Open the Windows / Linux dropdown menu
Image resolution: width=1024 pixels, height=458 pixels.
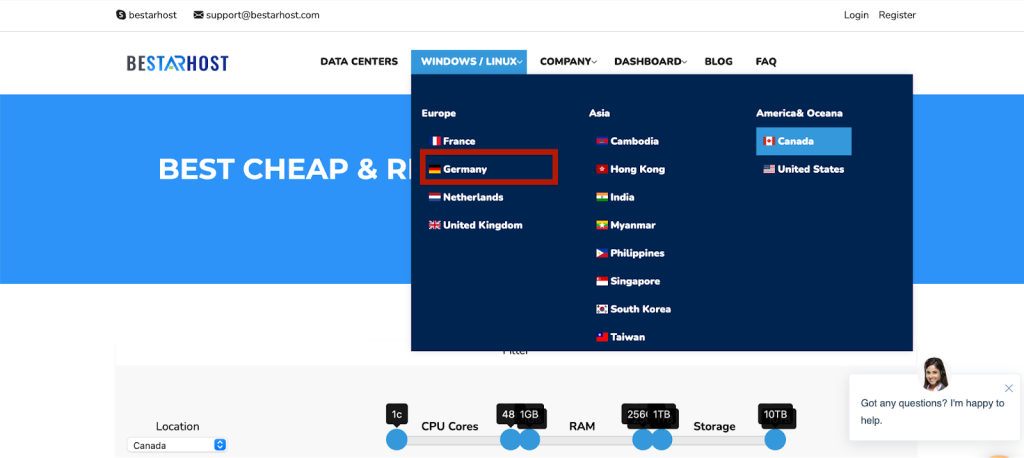[469, 62]
